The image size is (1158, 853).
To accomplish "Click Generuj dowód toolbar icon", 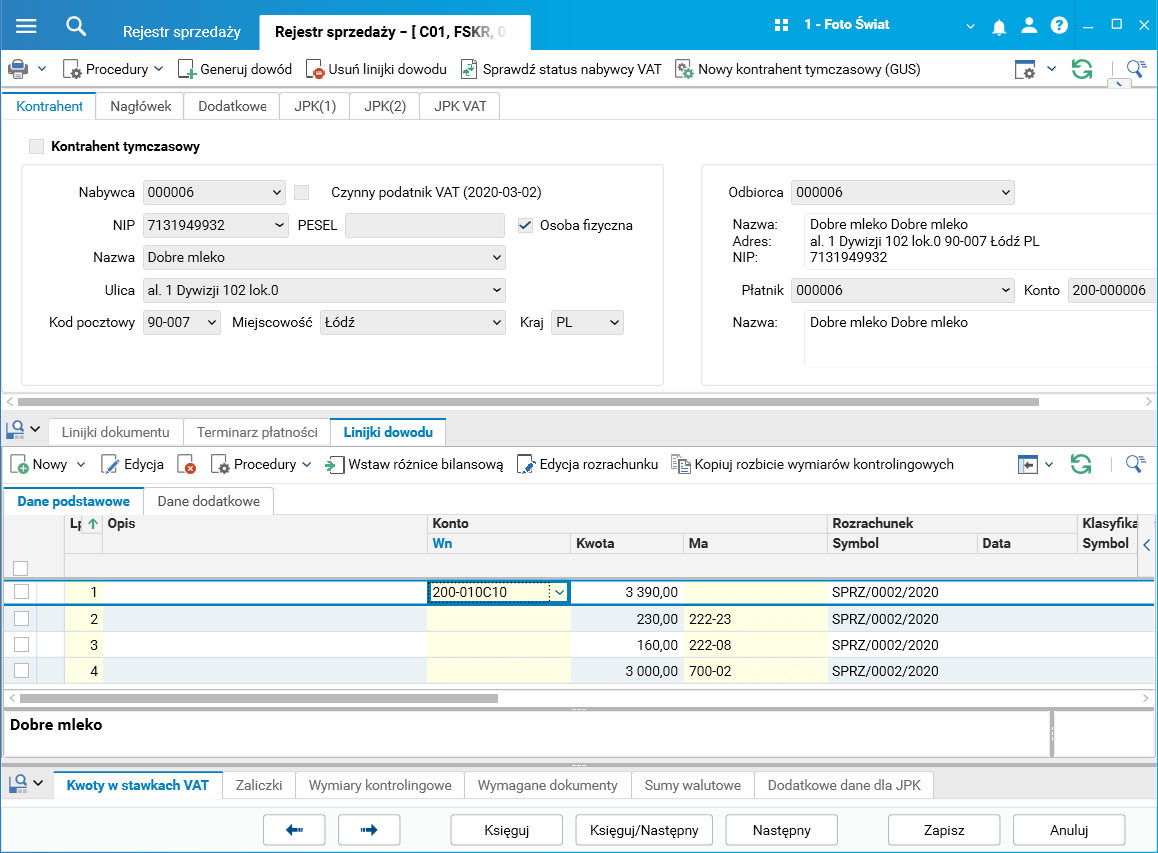I will [x=187, y=69].
